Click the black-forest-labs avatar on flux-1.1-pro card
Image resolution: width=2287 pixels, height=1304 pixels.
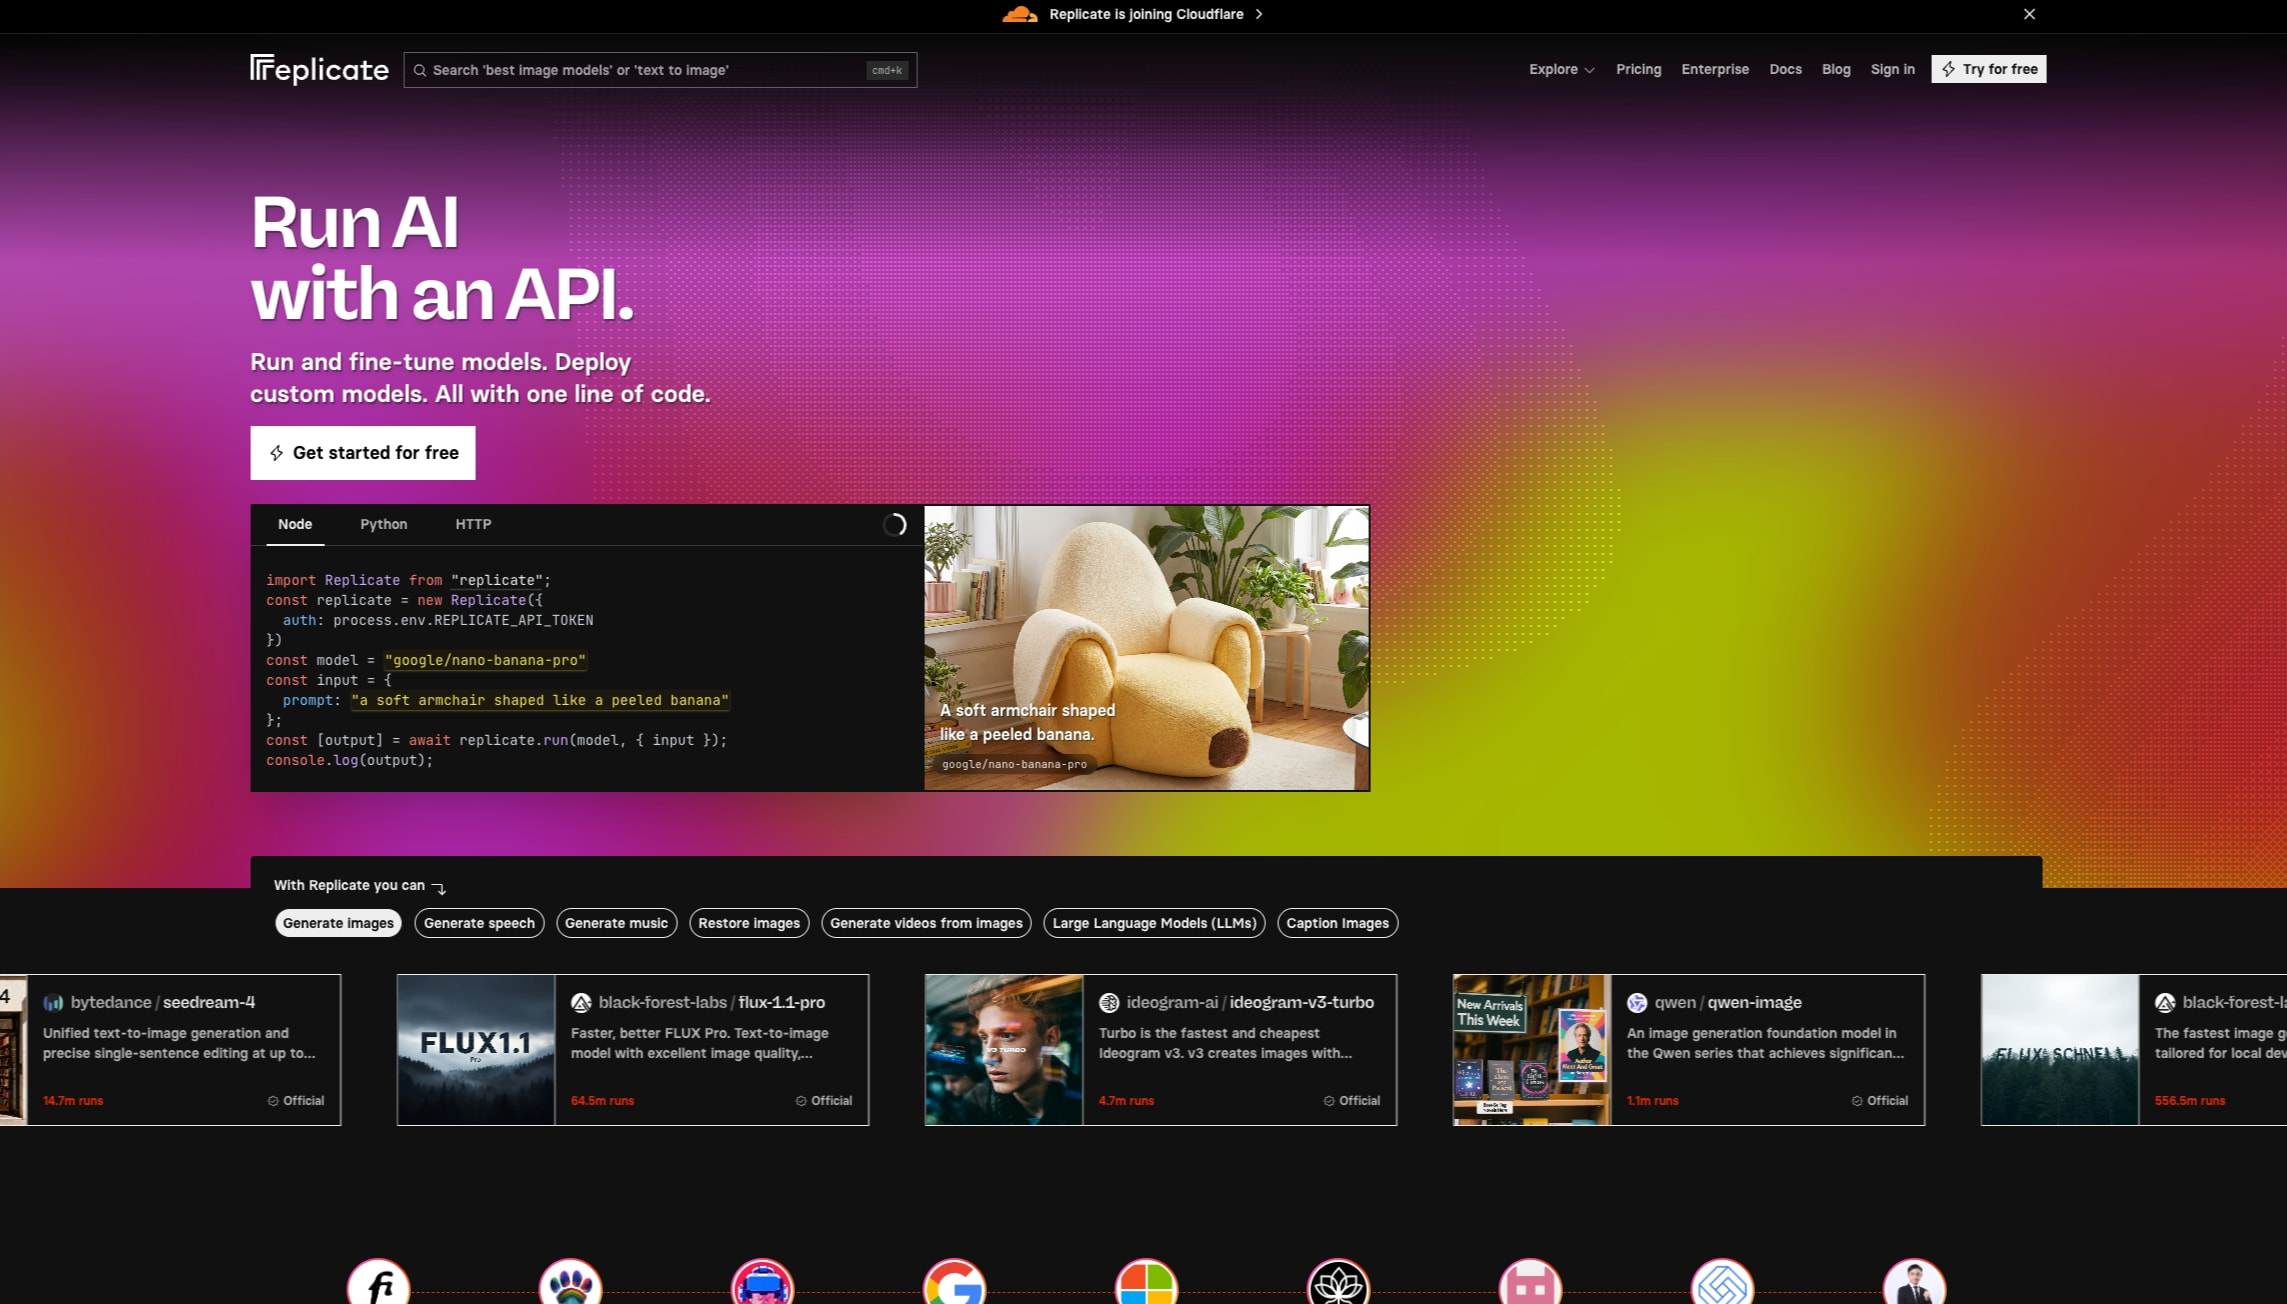581,1002
